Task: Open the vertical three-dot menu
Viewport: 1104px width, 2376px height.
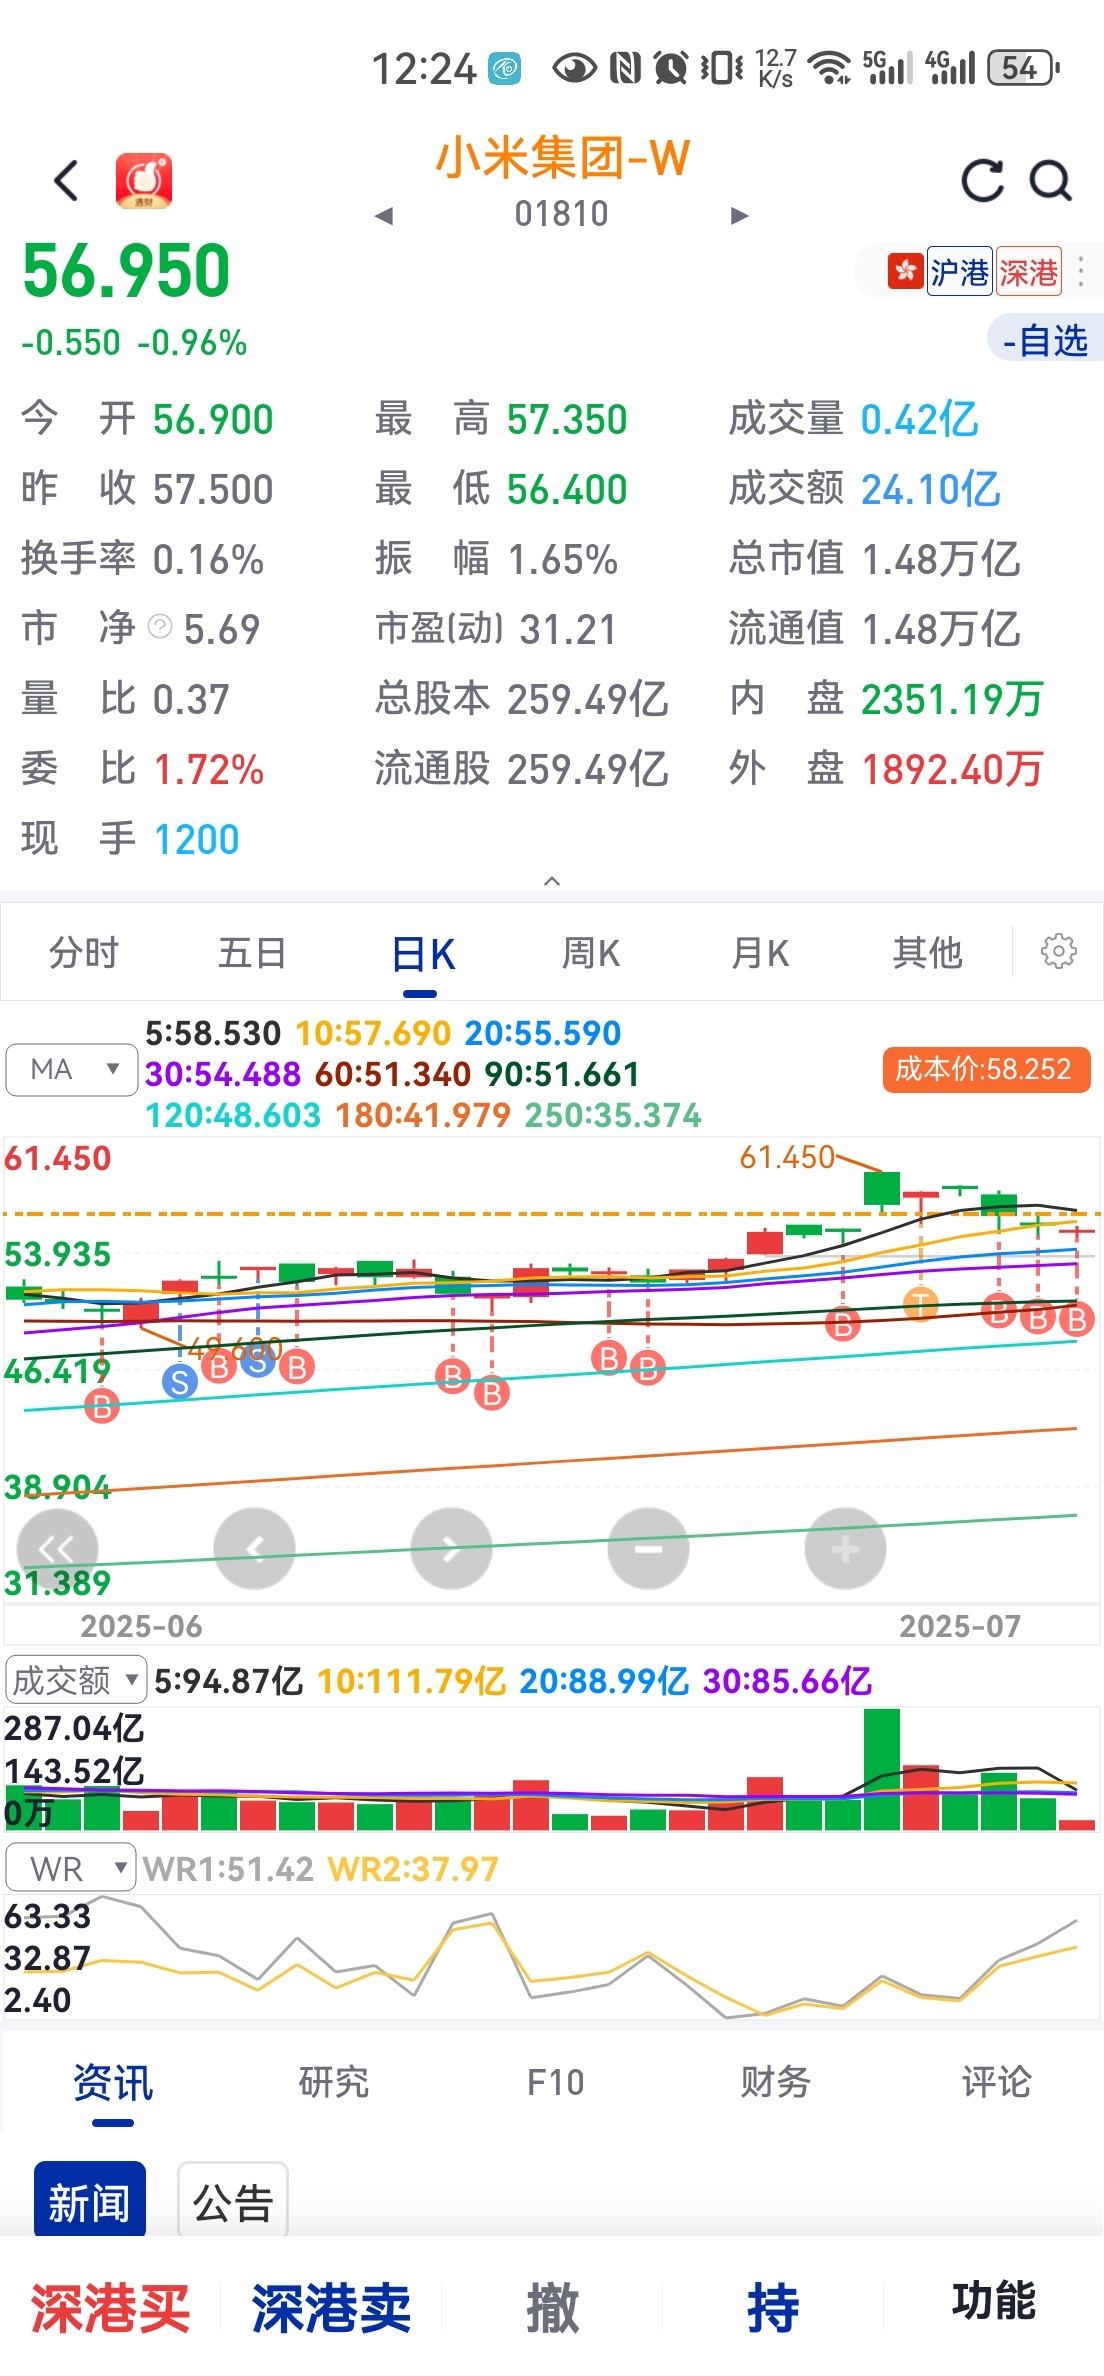Action: click(x=1081, y=271)
